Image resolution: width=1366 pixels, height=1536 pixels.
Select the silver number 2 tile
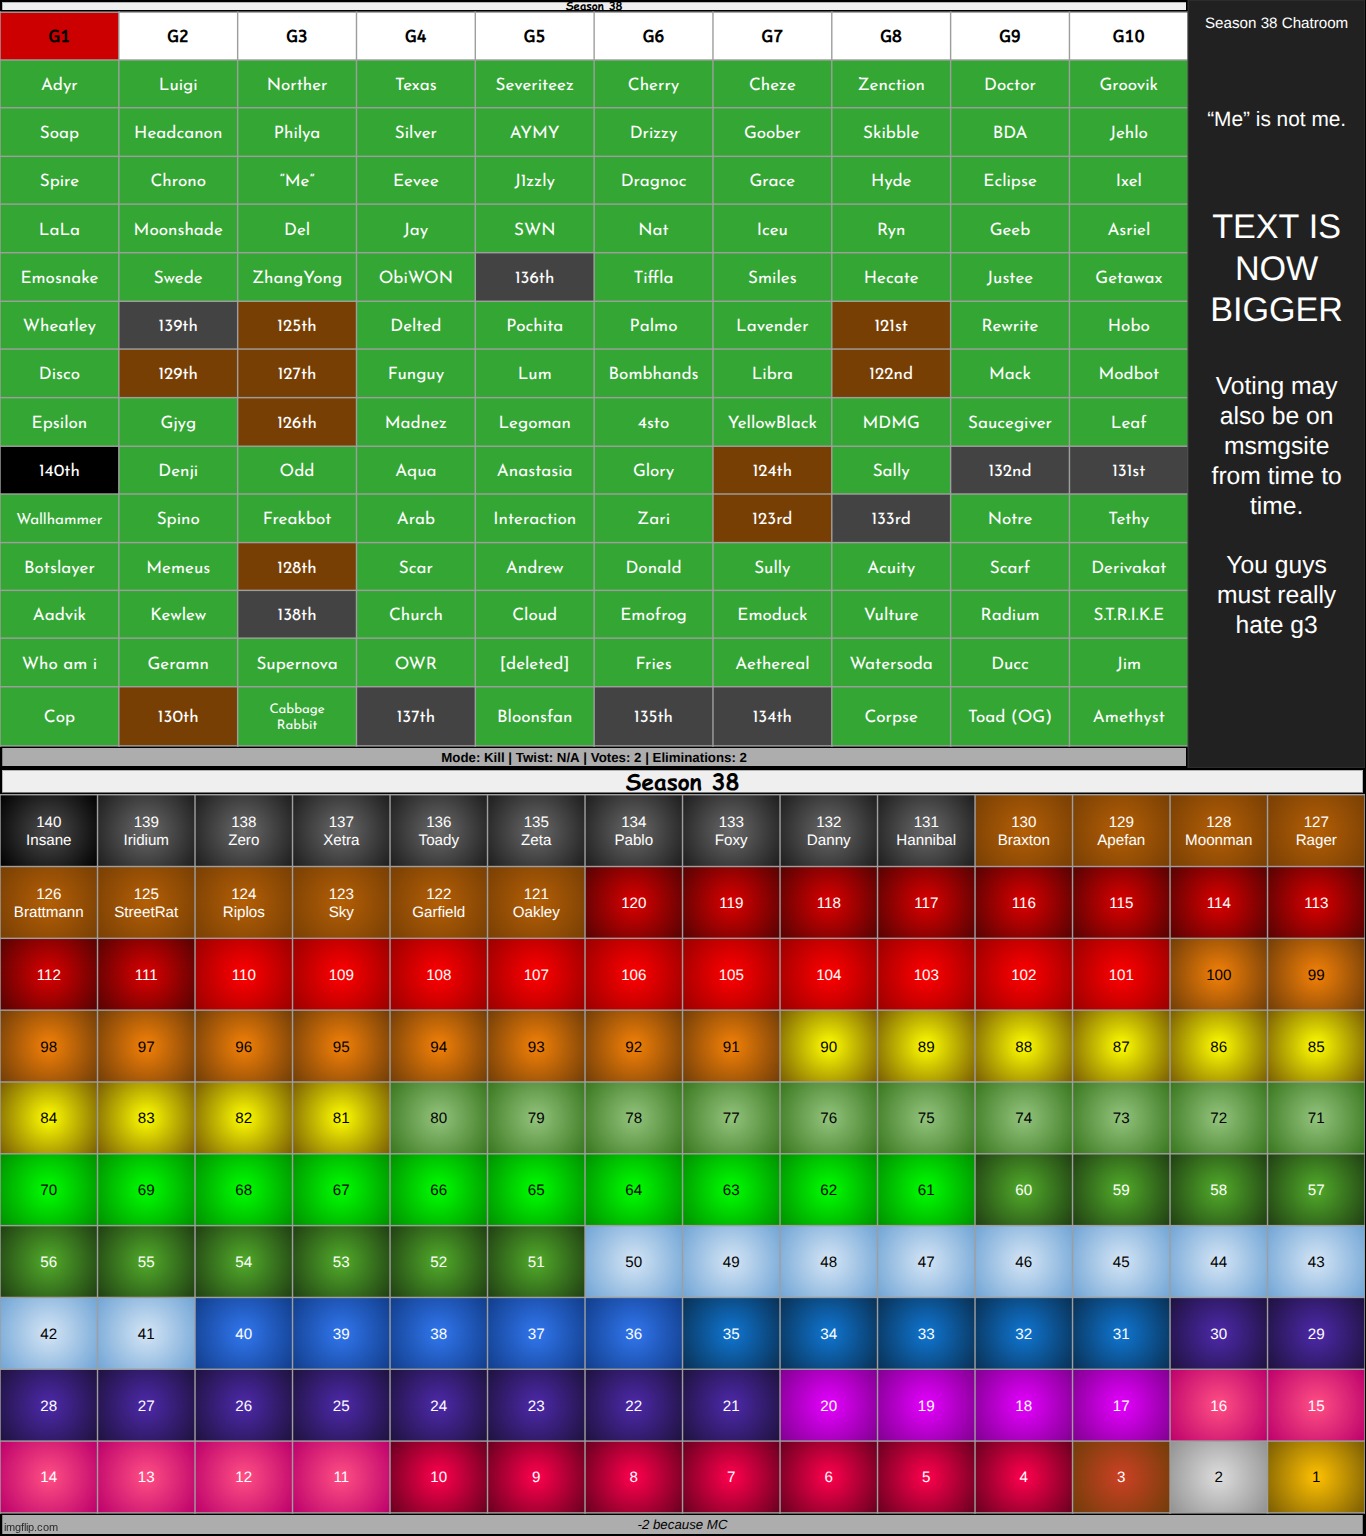[x=1218, y=1477]
